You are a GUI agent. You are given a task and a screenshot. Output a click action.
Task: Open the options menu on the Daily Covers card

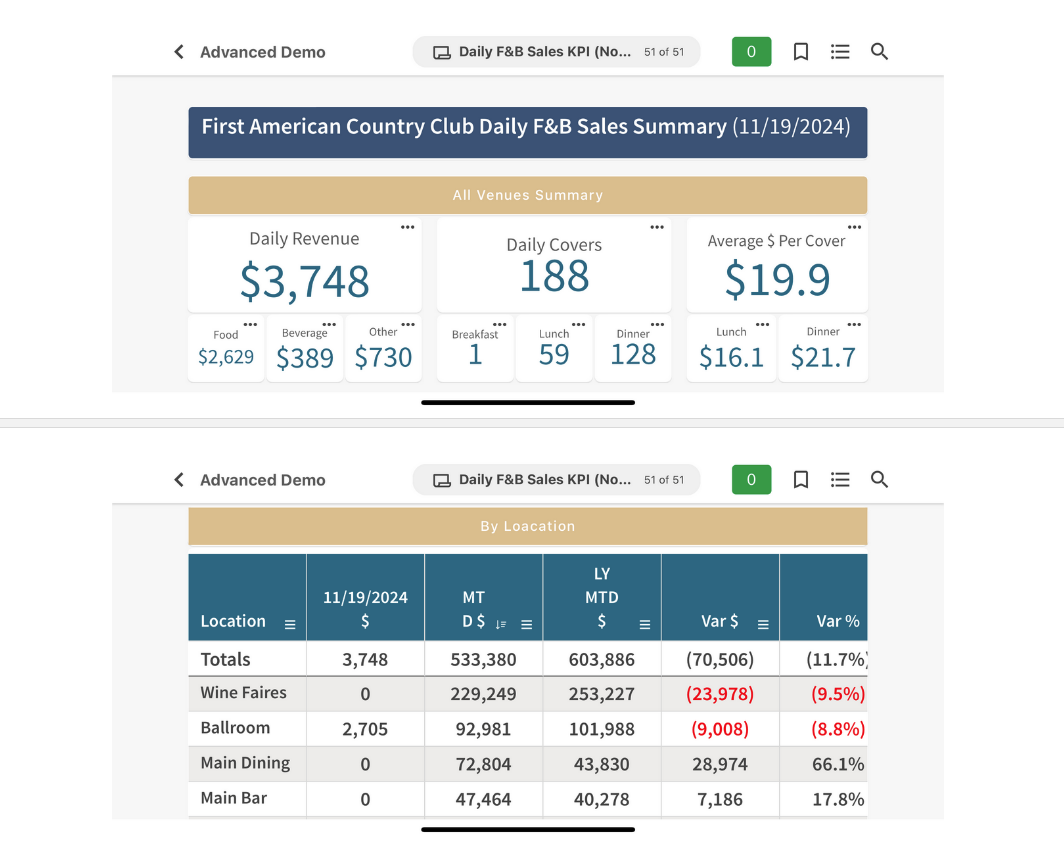coord(657,226)
